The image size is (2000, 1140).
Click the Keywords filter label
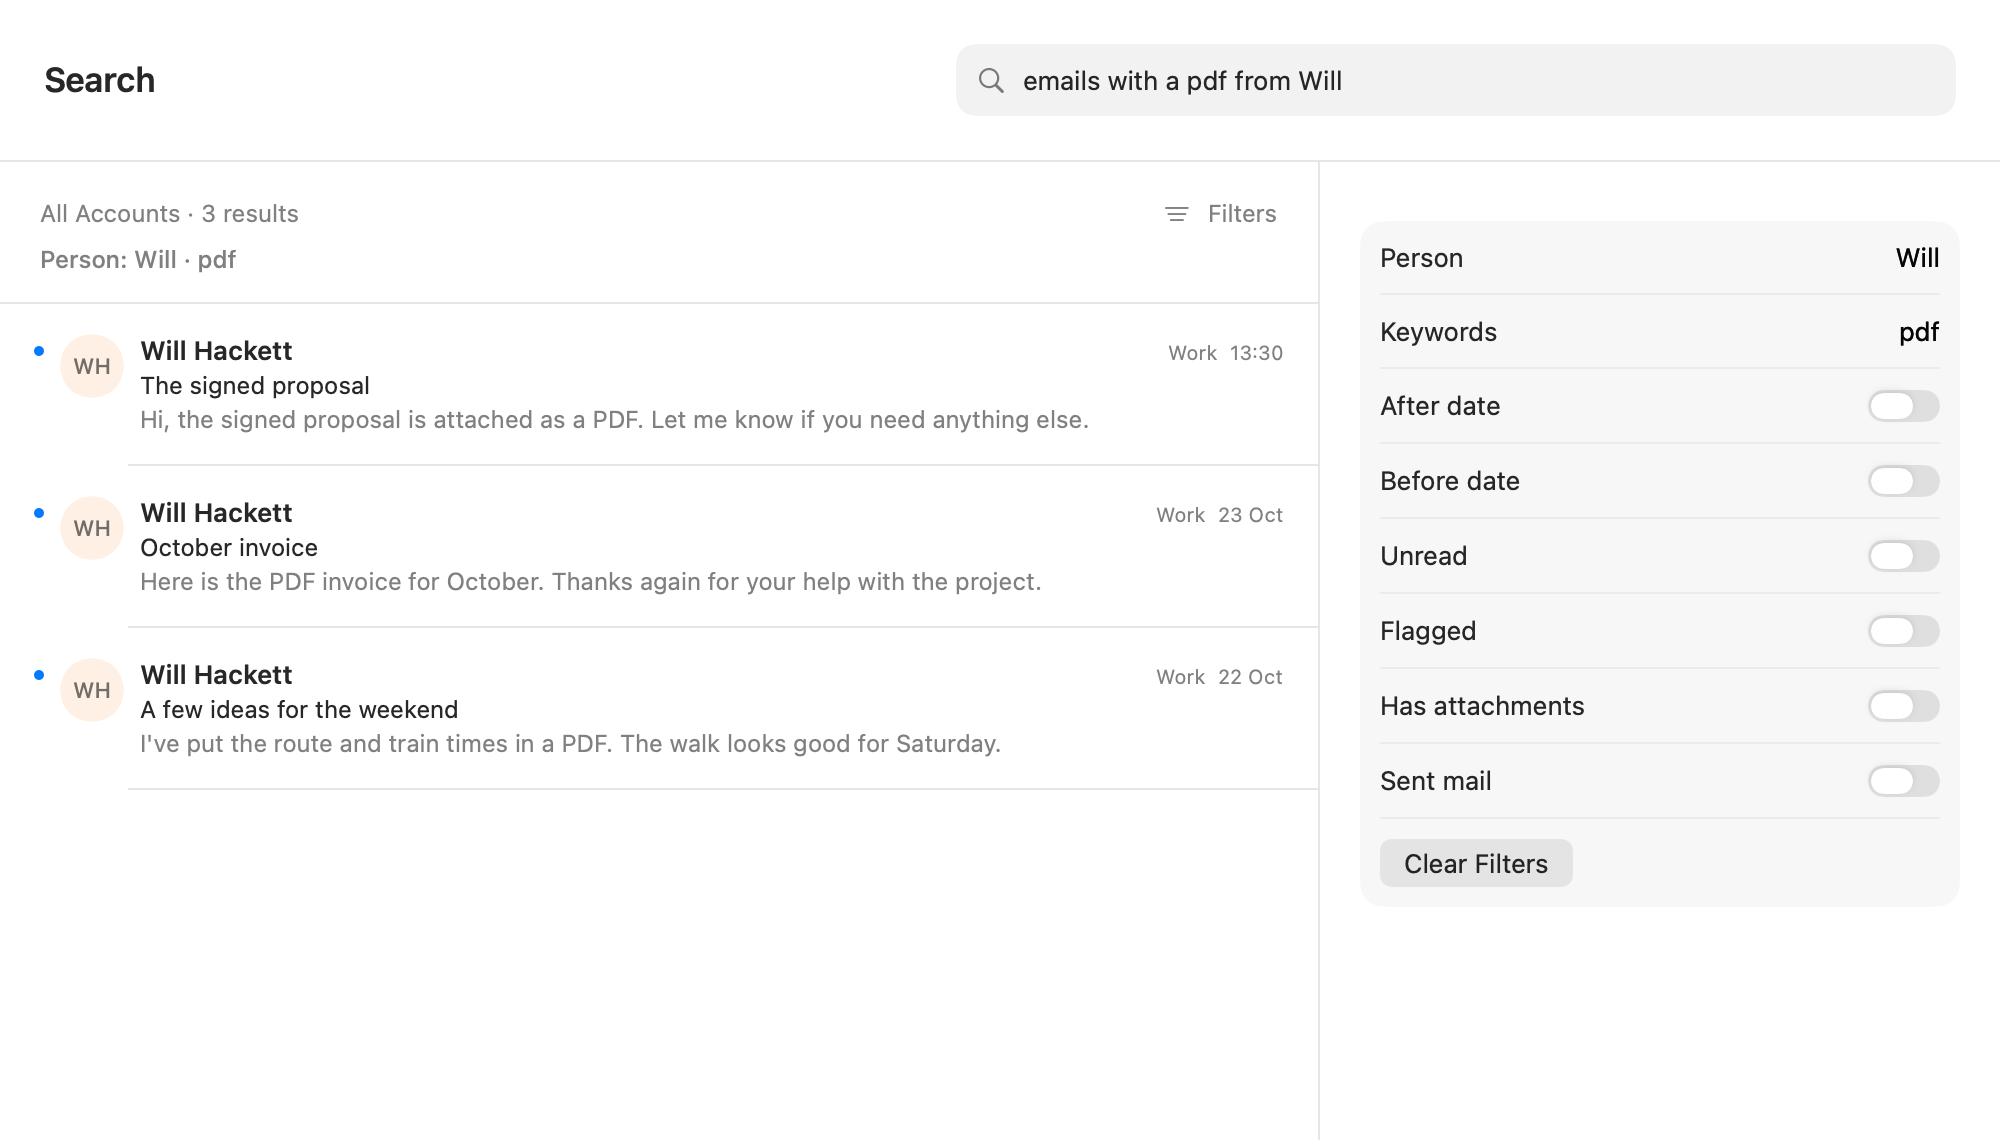[1438, 332]
